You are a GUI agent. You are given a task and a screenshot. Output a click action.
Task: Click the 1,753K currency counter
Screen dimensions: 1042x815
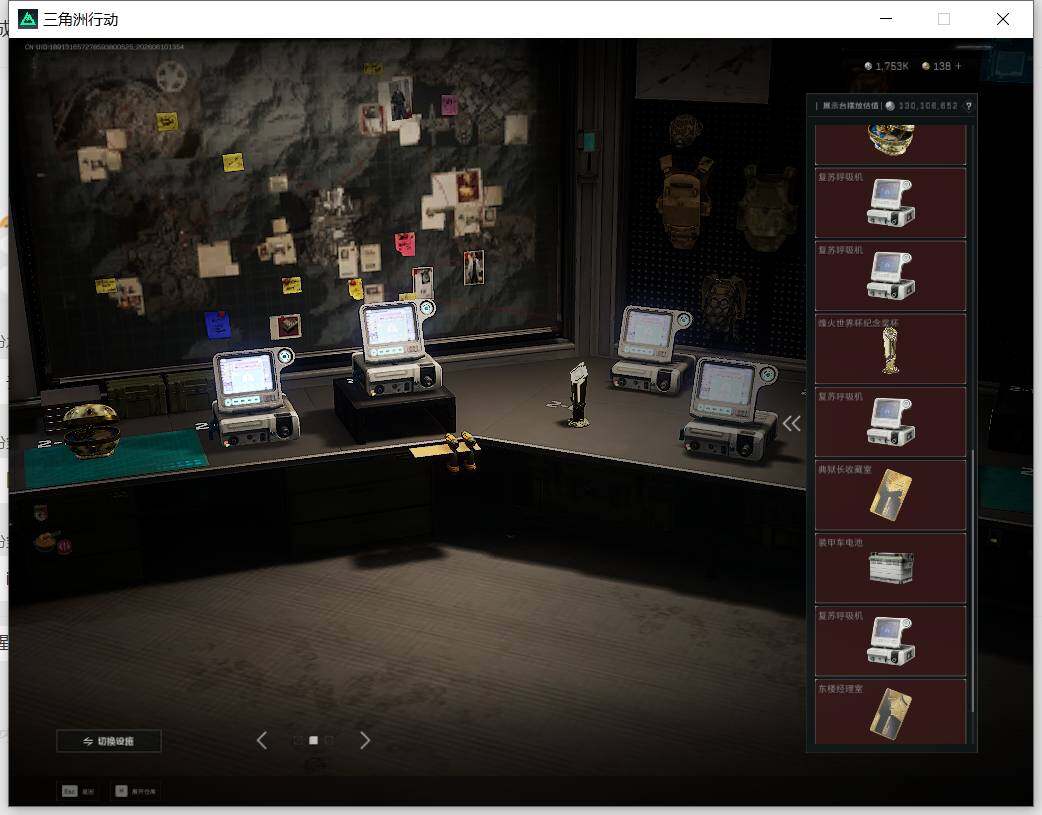886,66
